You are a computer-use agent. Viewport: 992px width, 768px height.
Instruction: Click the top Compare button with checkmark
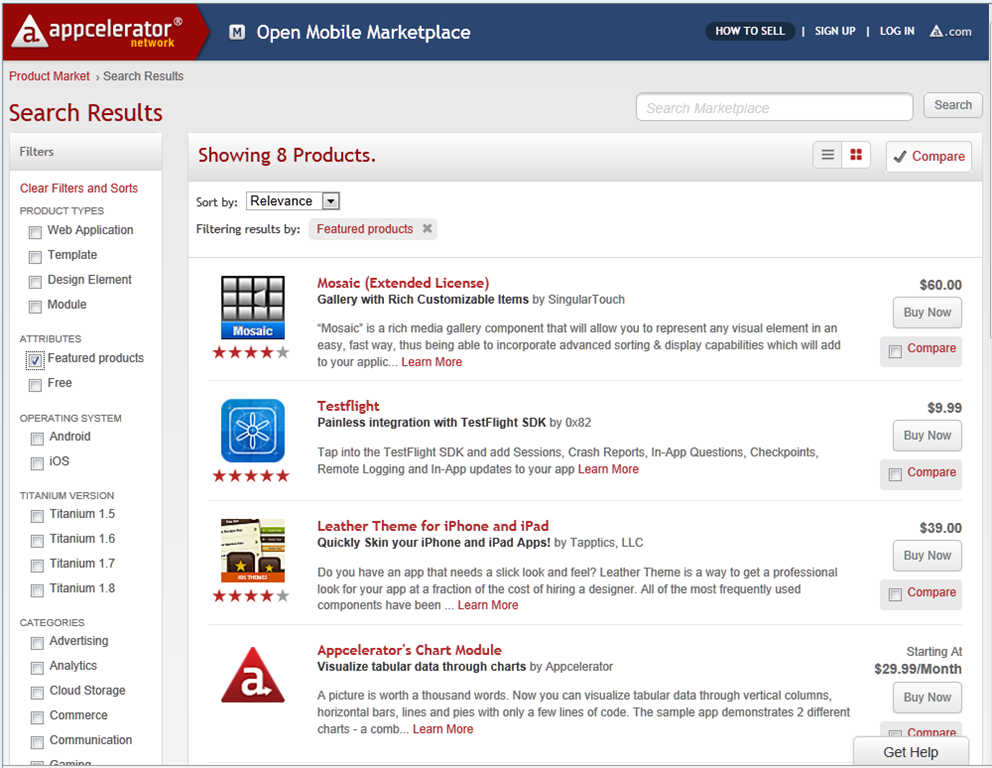click(x=929, y=156)
